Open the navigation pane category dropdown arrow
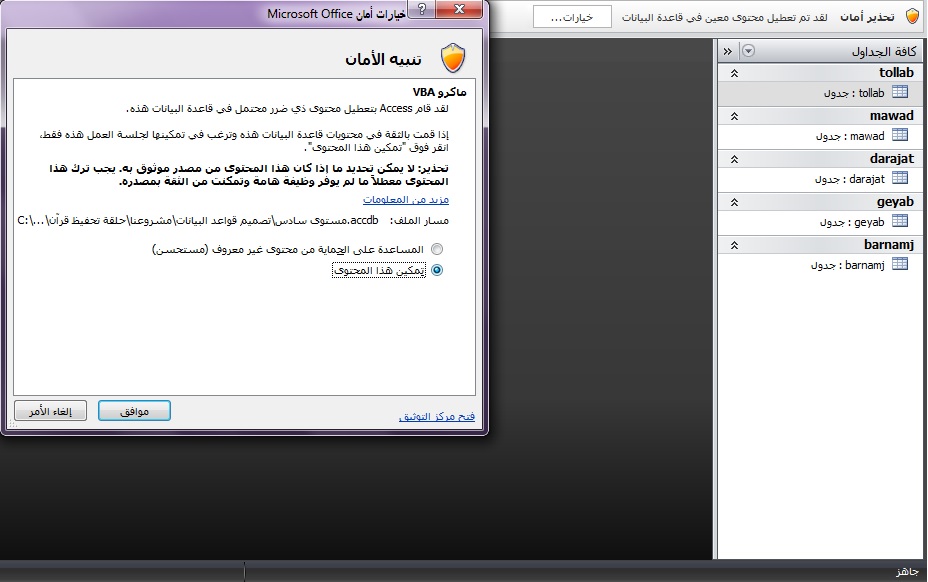928x582 pixels. 748,51
